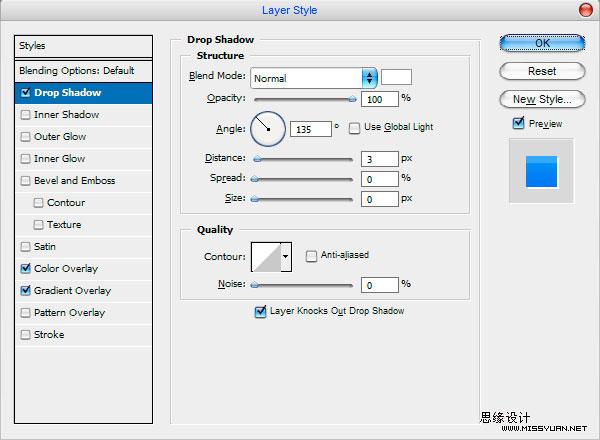Open the Blend Mode dropdown
The image size is (600, 440).
(x=314, y=78)
